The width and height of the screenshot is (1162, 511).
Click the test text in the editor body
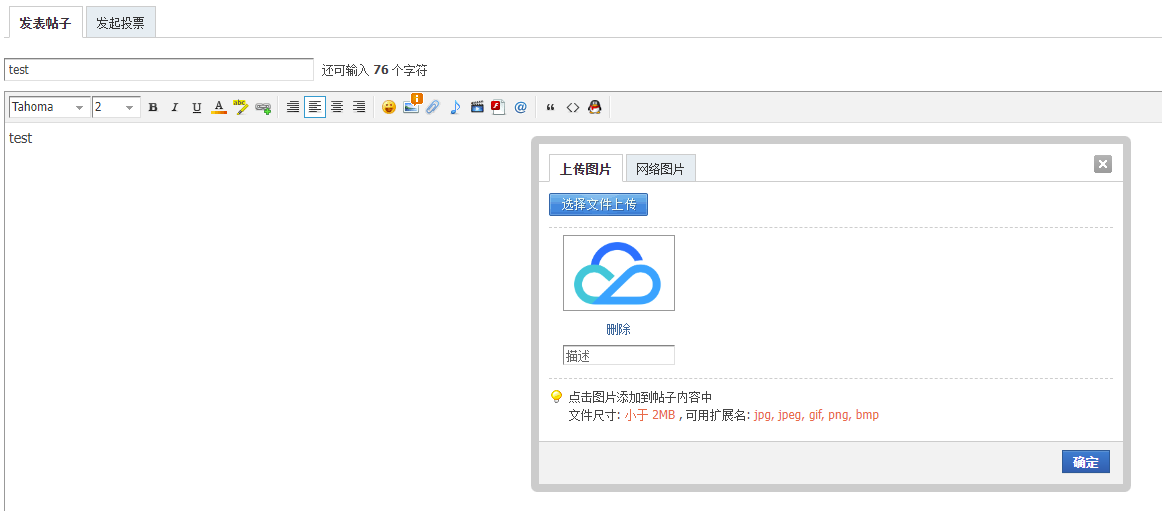click(x=20, y=138)
